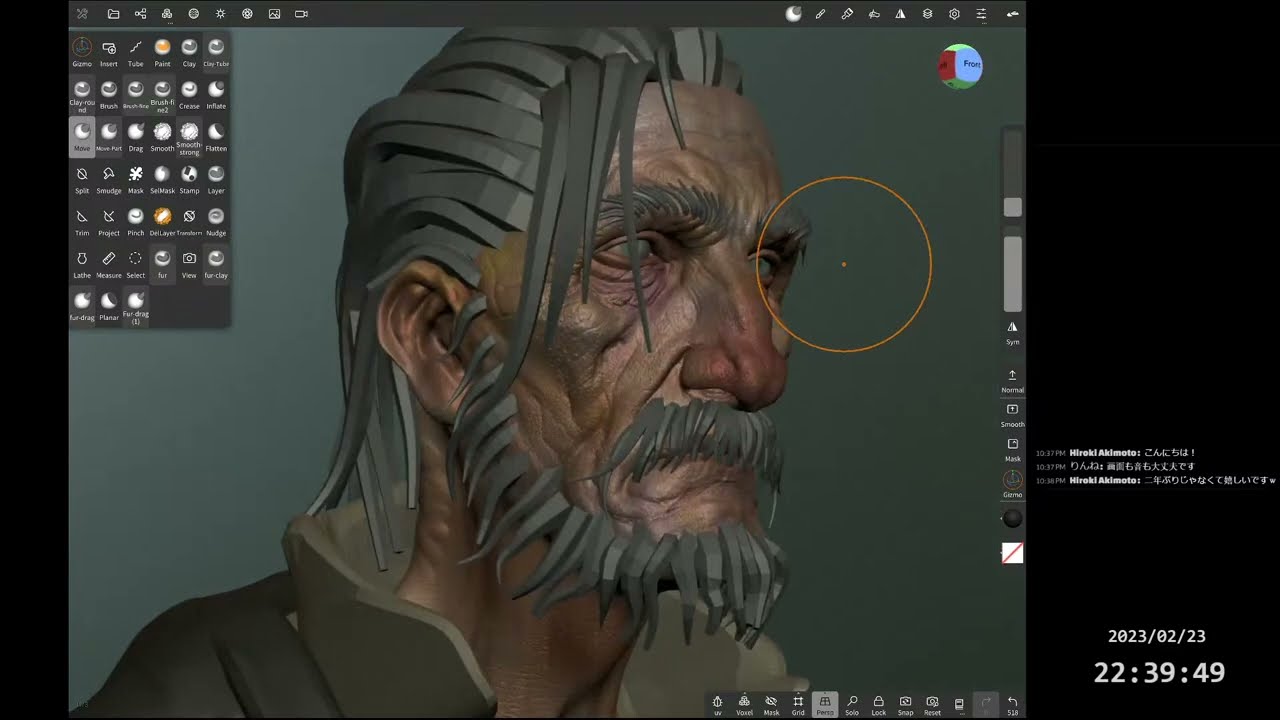The image size is (1280, 720).
Task: Toggle the Smooth shortcut on right sidebar
Action: tap(1012, 415)
